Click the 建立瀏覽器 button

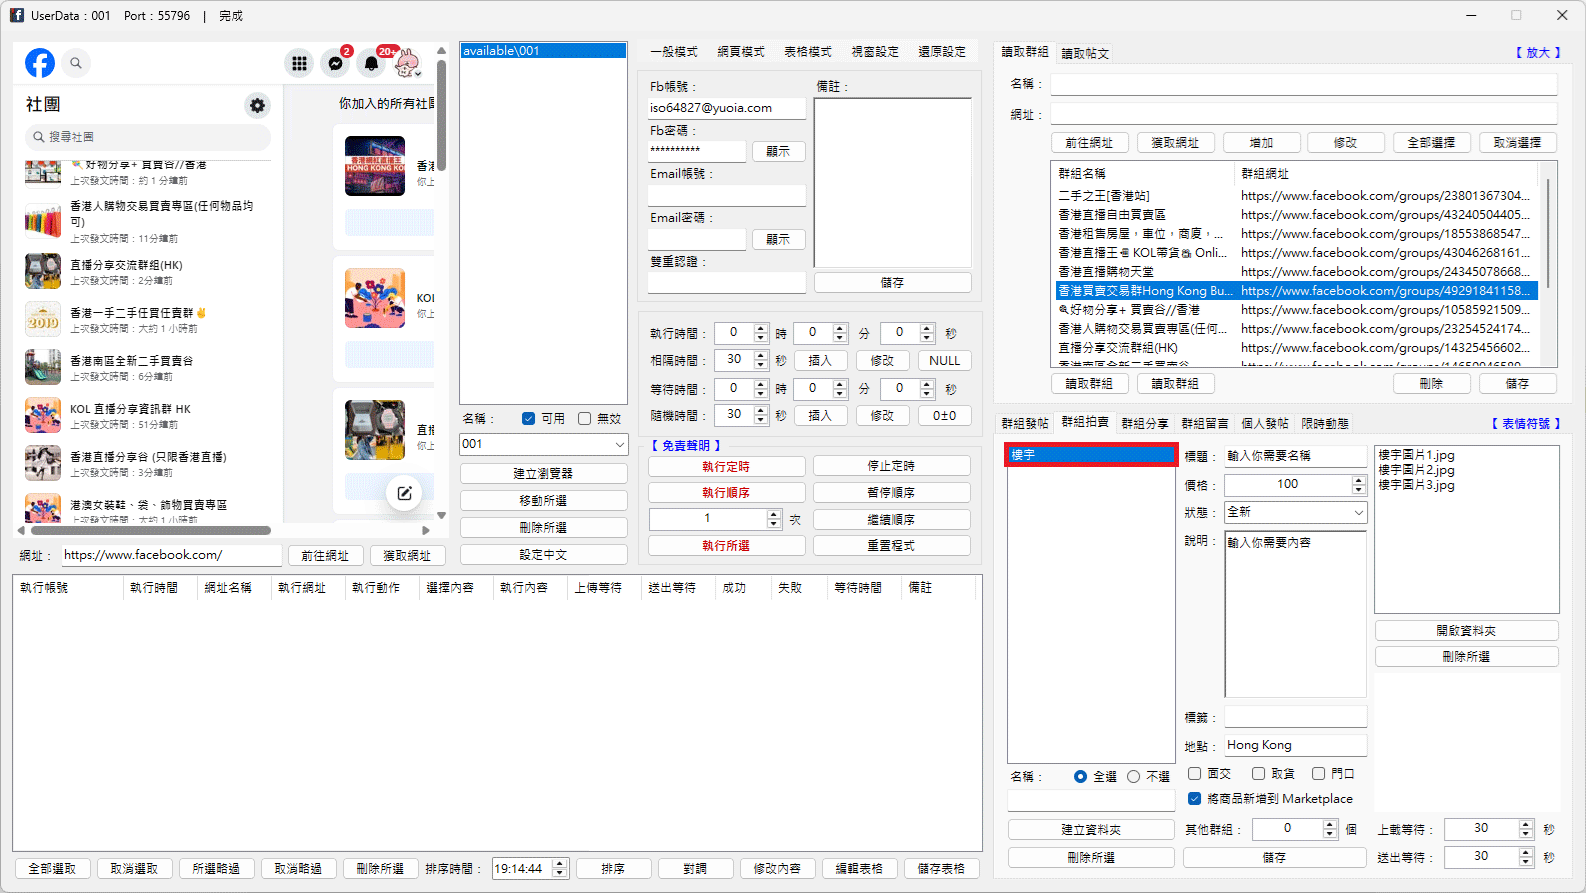point(544,473)
